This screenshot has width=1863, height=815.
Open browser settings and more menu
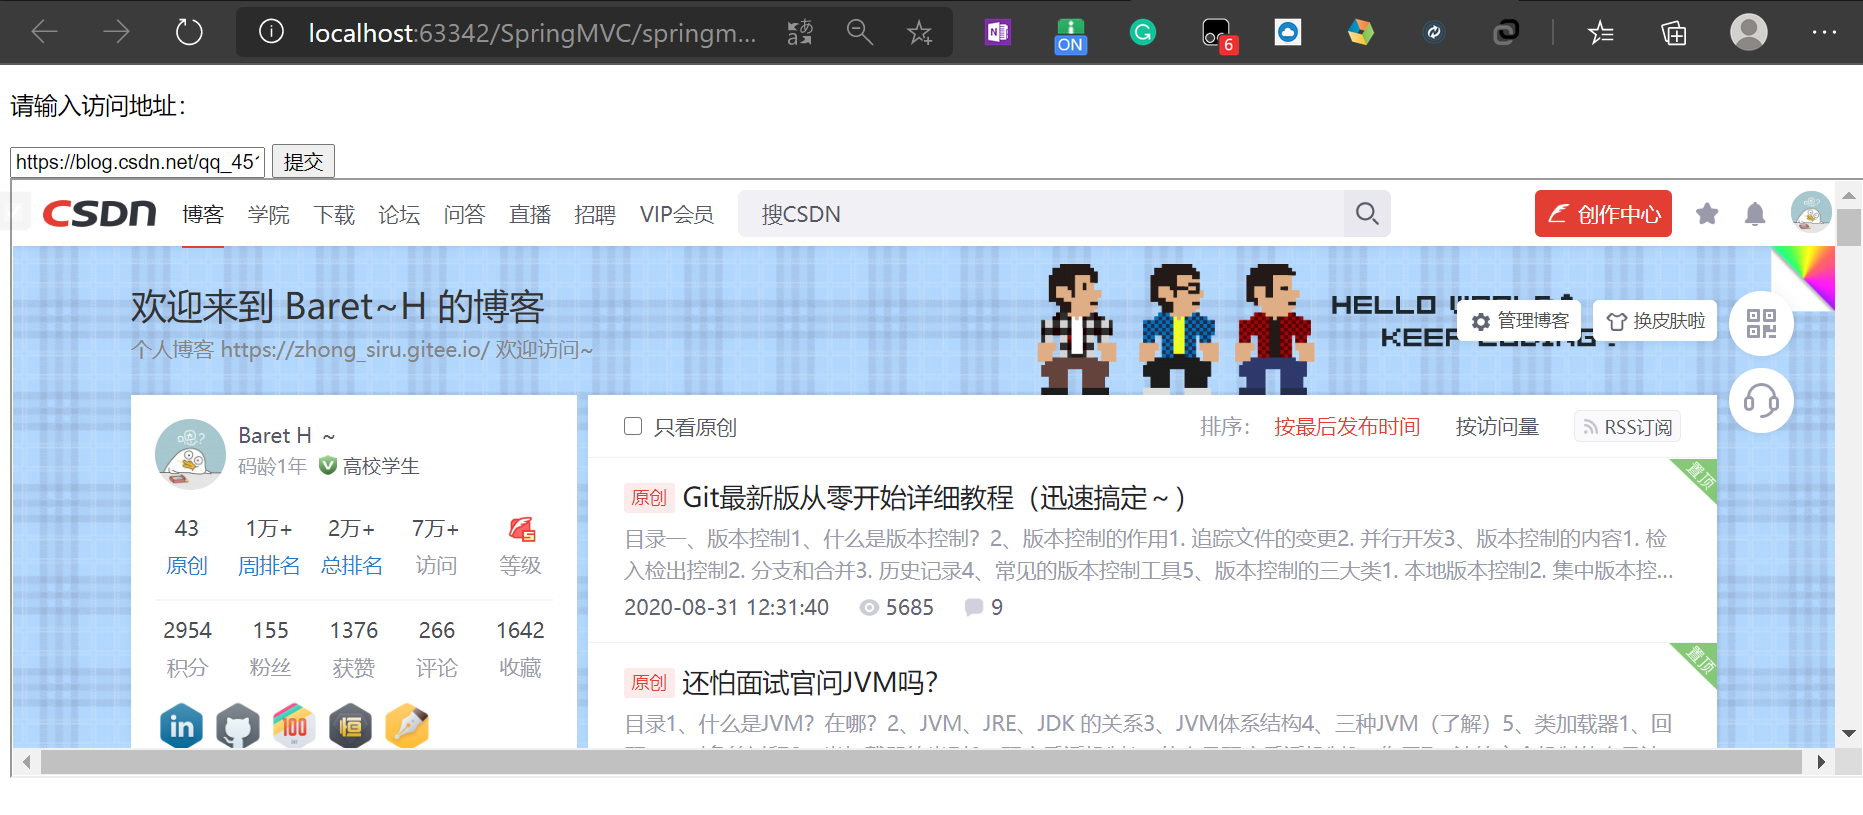click(x=1824, y=32)
